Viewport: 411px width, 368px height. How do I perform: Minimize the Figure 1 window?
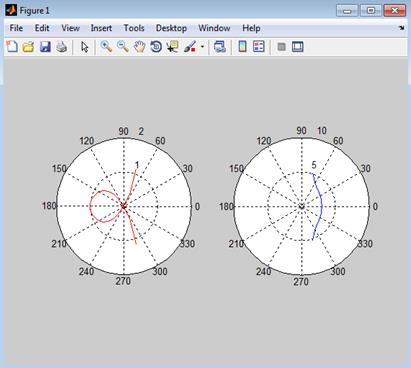tap(347, 11)
